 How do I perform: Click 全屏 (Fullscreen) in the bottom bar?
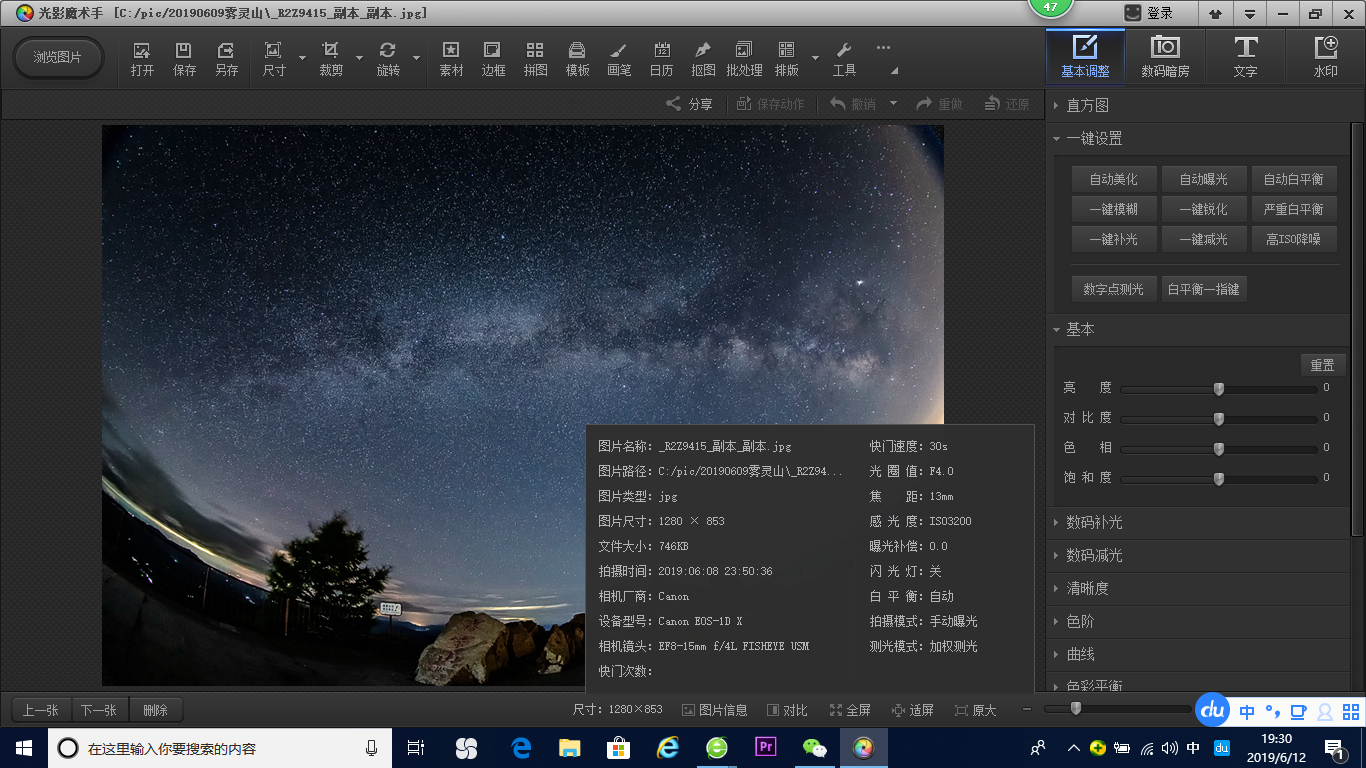tap(850, 710)
